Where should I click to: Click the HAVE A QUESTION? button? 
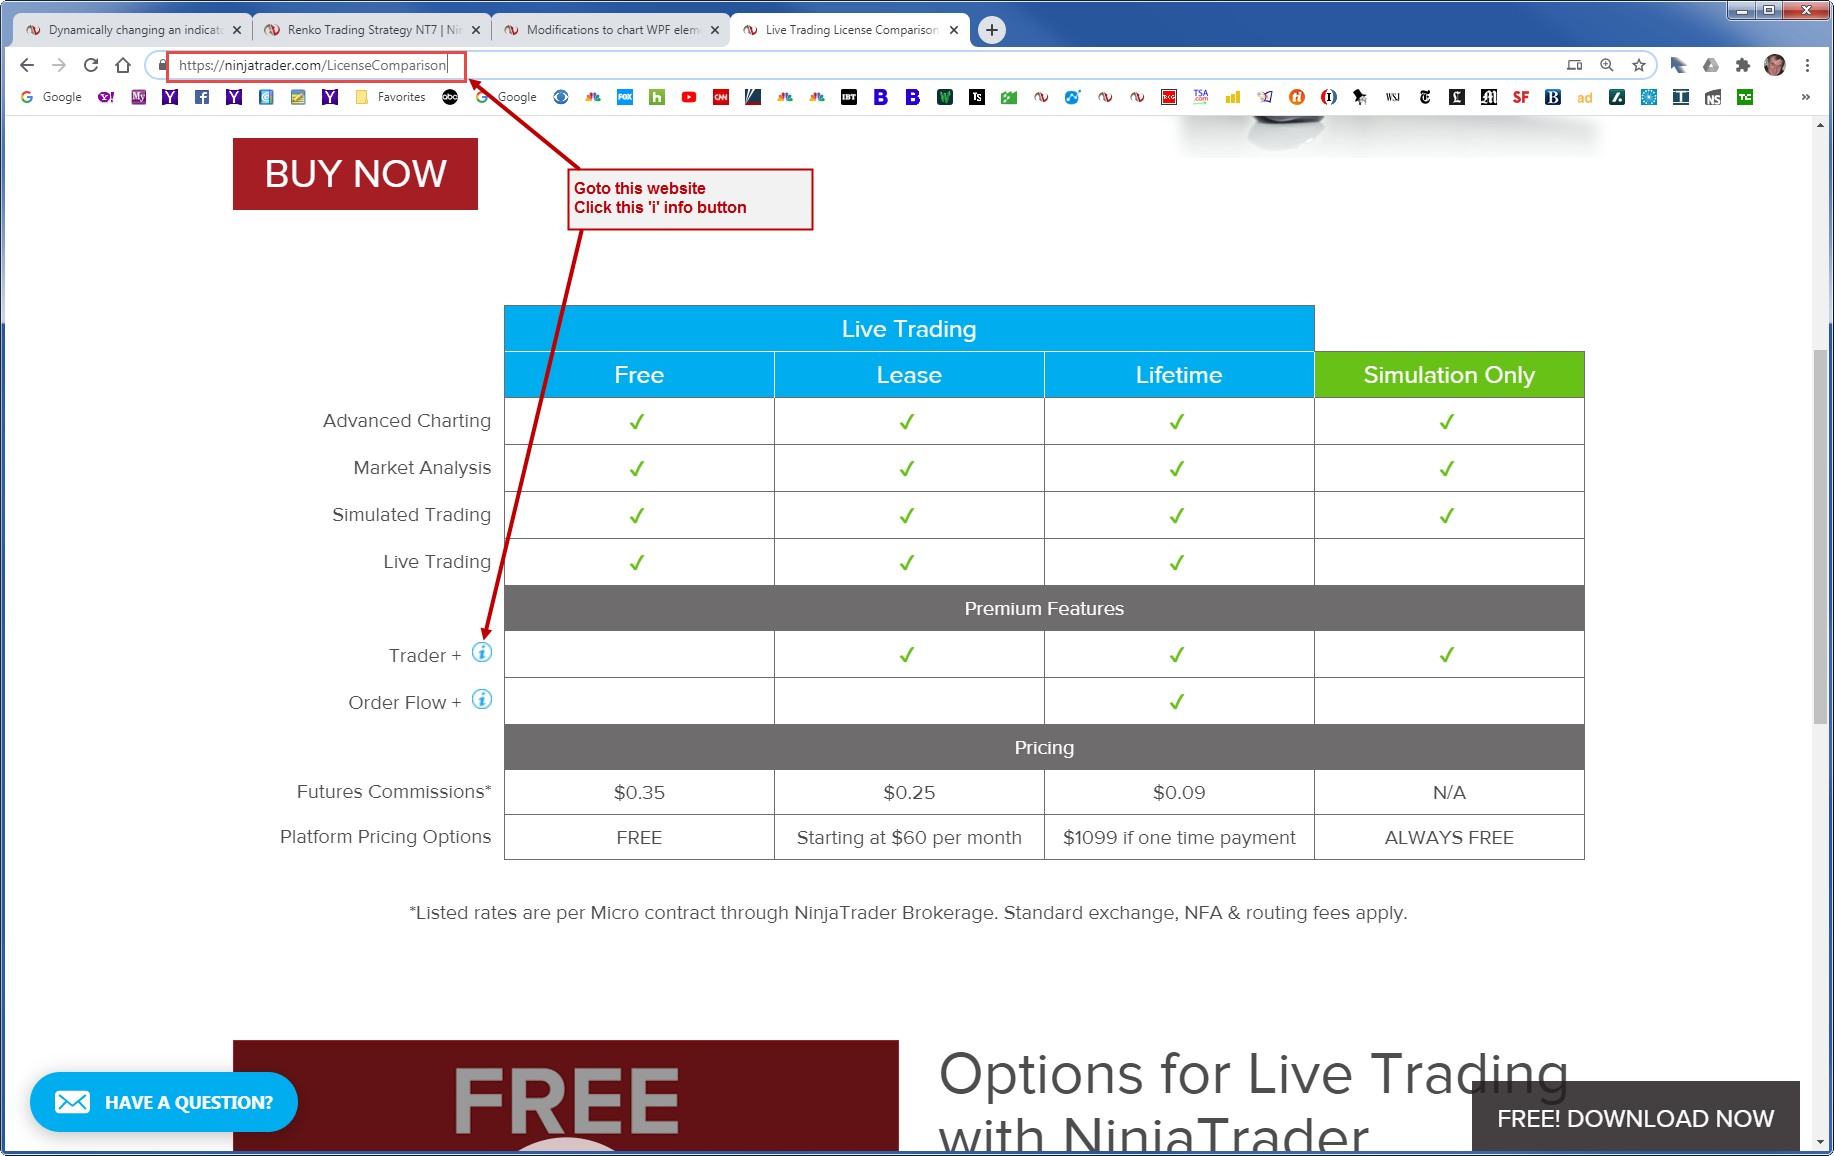(x=164, y=1102)
